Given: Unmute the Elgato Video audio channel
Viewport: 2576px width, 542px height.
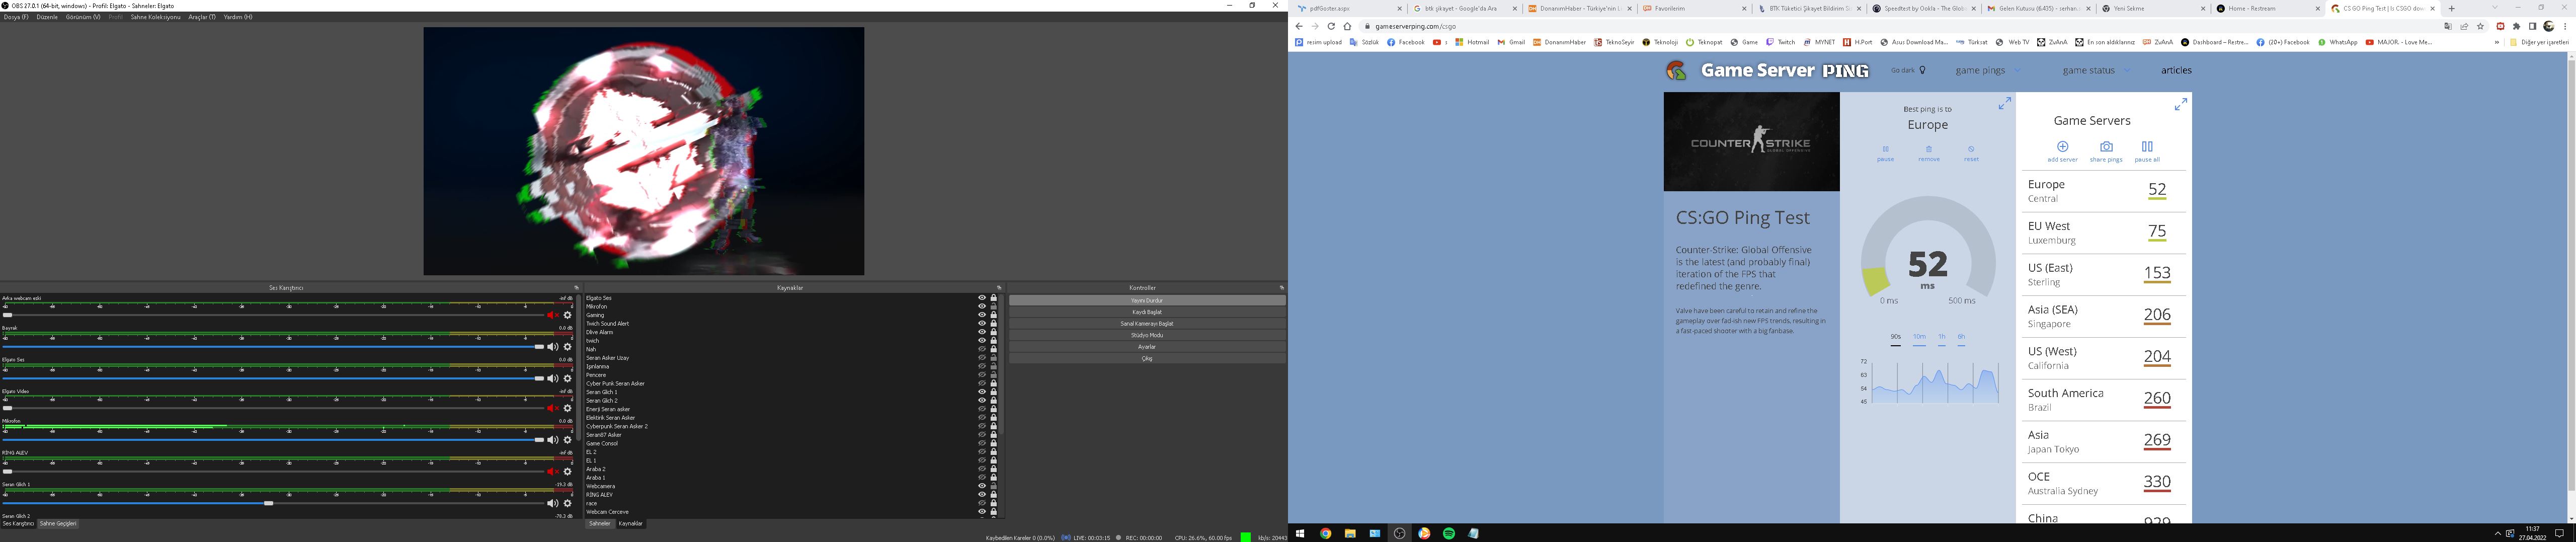Looking at the screenshot, I should point(552,408).
